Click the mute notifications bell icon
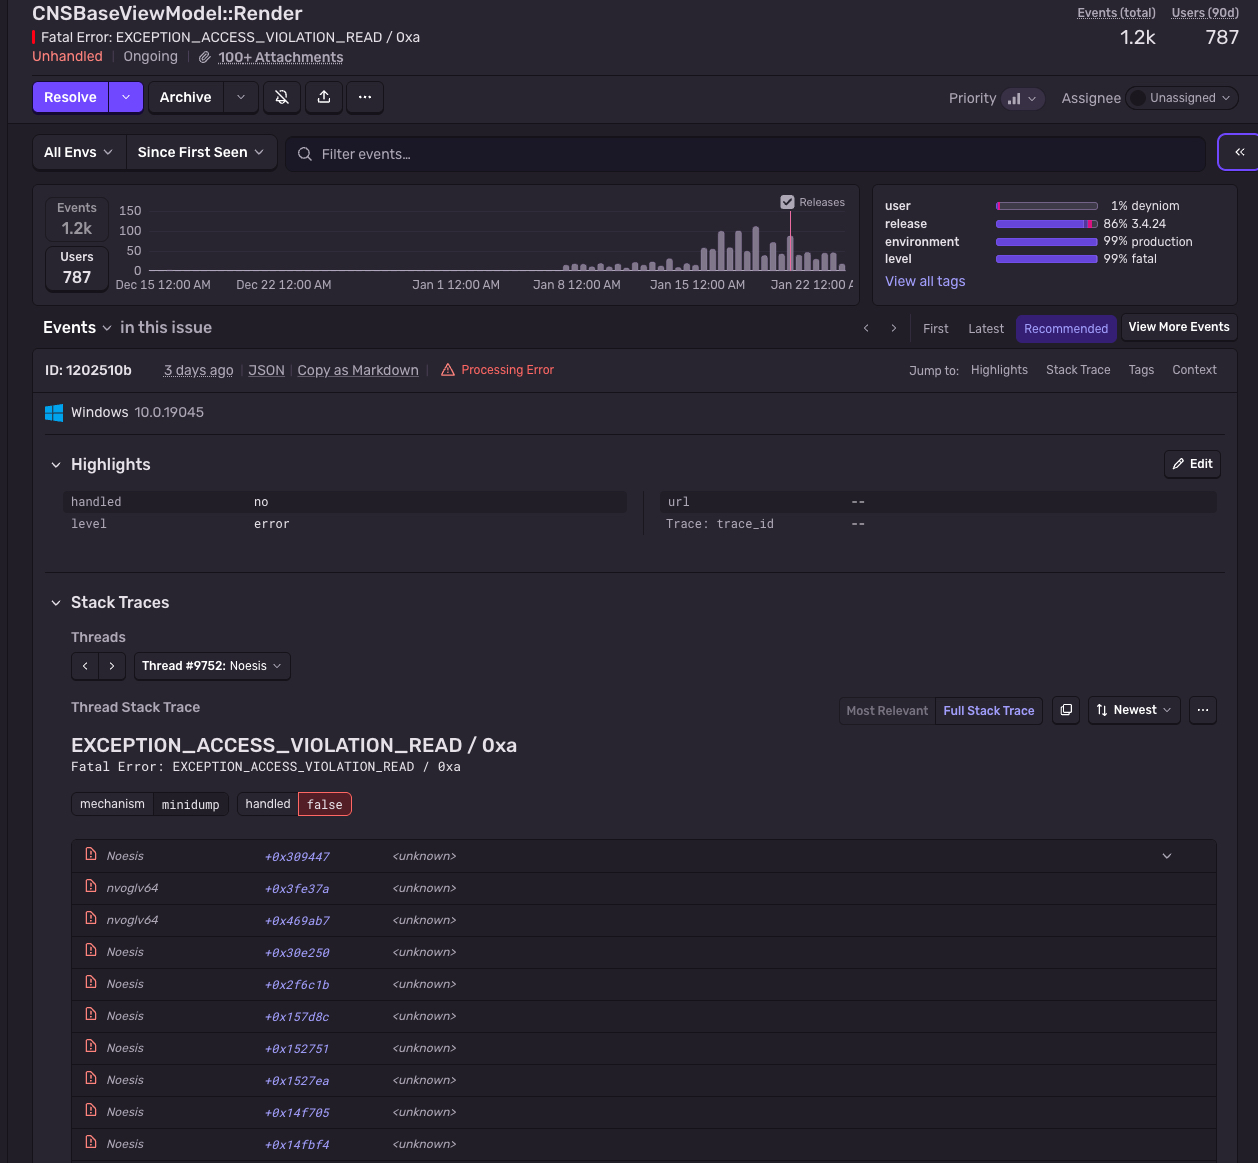 (x=282, y=97)
